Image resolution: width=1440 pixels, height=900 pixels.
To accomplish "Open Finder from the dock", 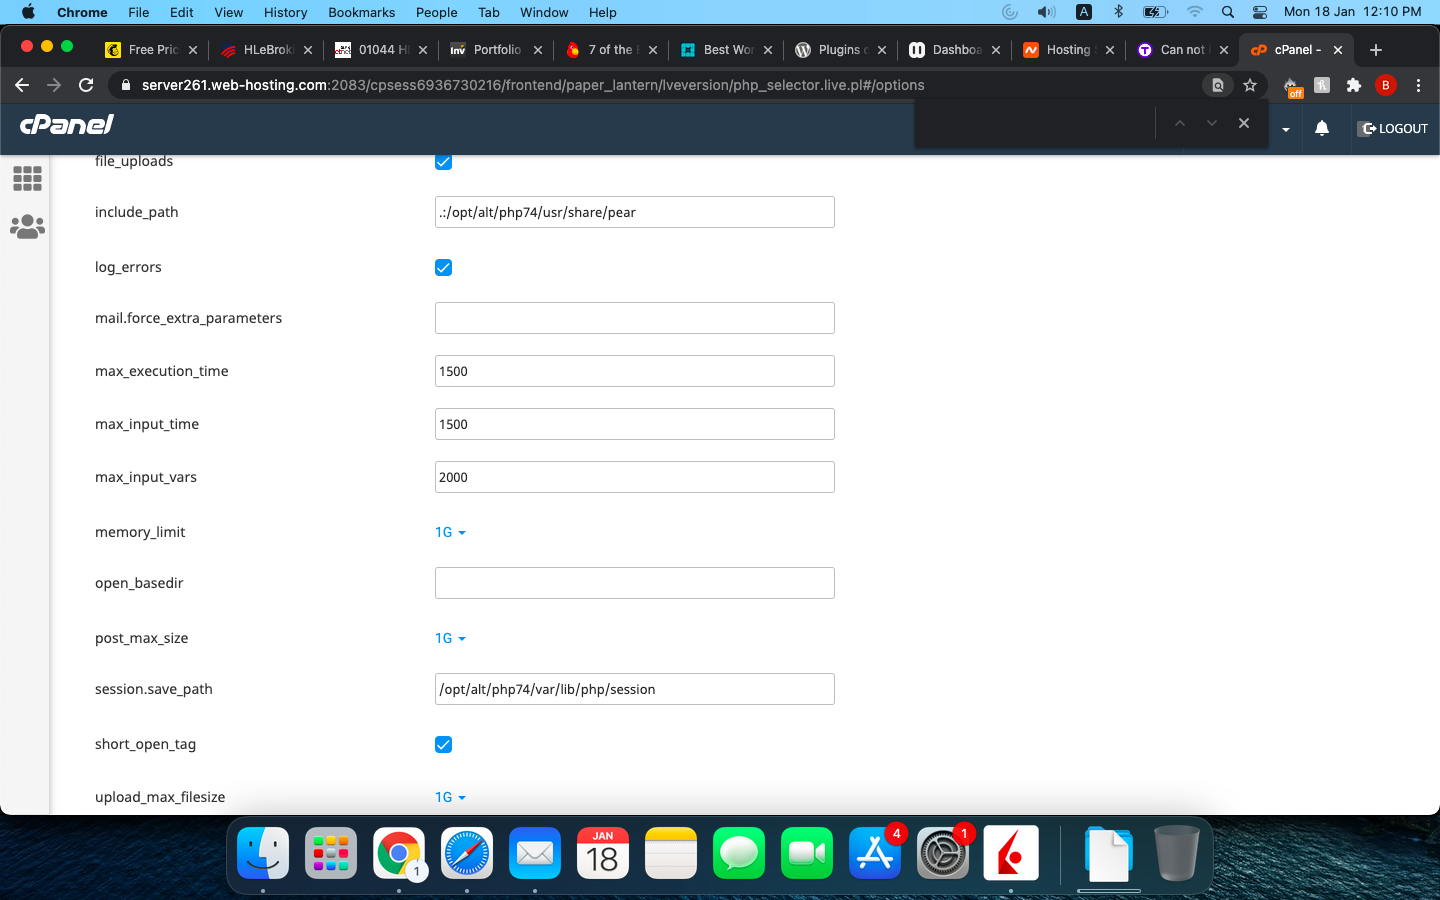I will tap(263, 853).
